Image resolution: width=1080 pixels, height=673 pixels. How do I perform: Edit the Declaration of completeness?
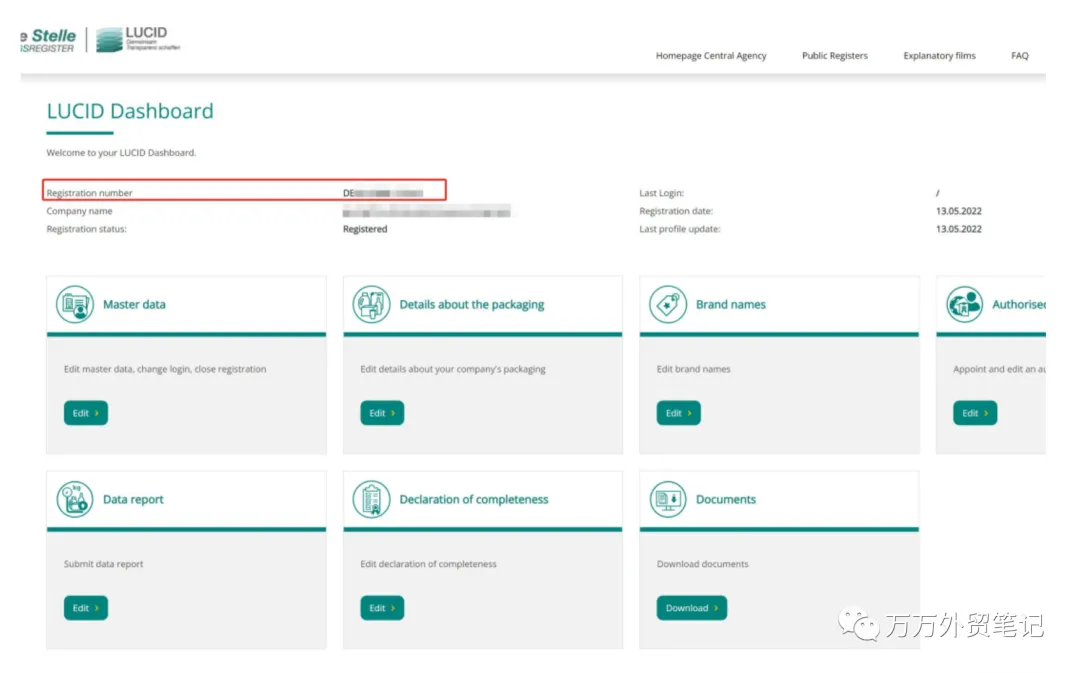(x=382, y=608)
